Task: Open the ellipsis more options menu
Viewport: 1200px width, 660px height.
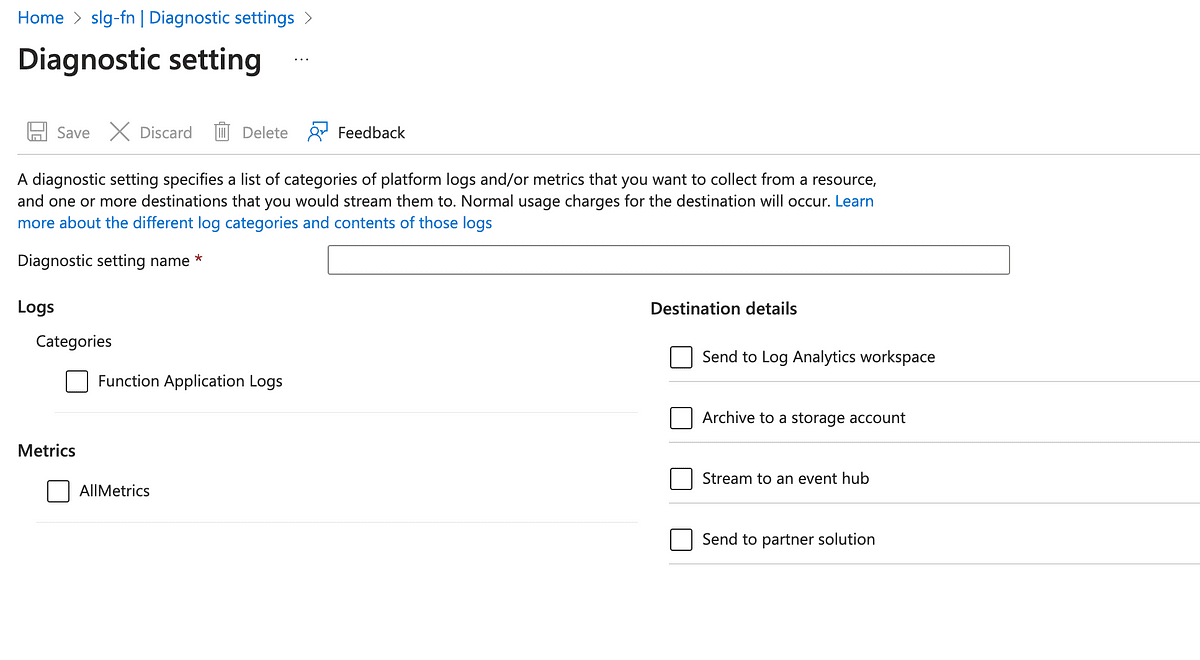Action: pos(301,60)
